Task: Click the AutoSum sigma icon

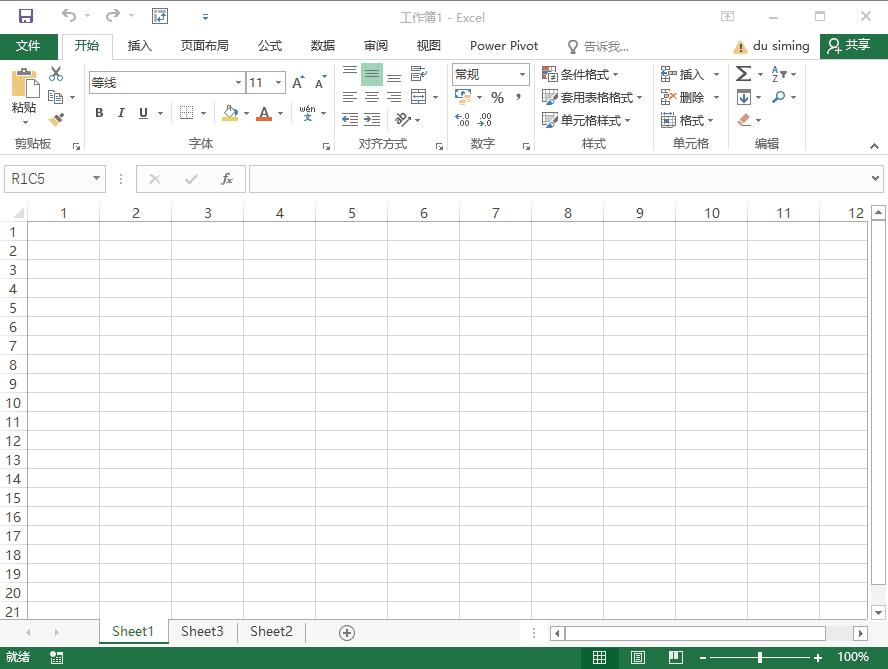Action: (x=743, y=74)
